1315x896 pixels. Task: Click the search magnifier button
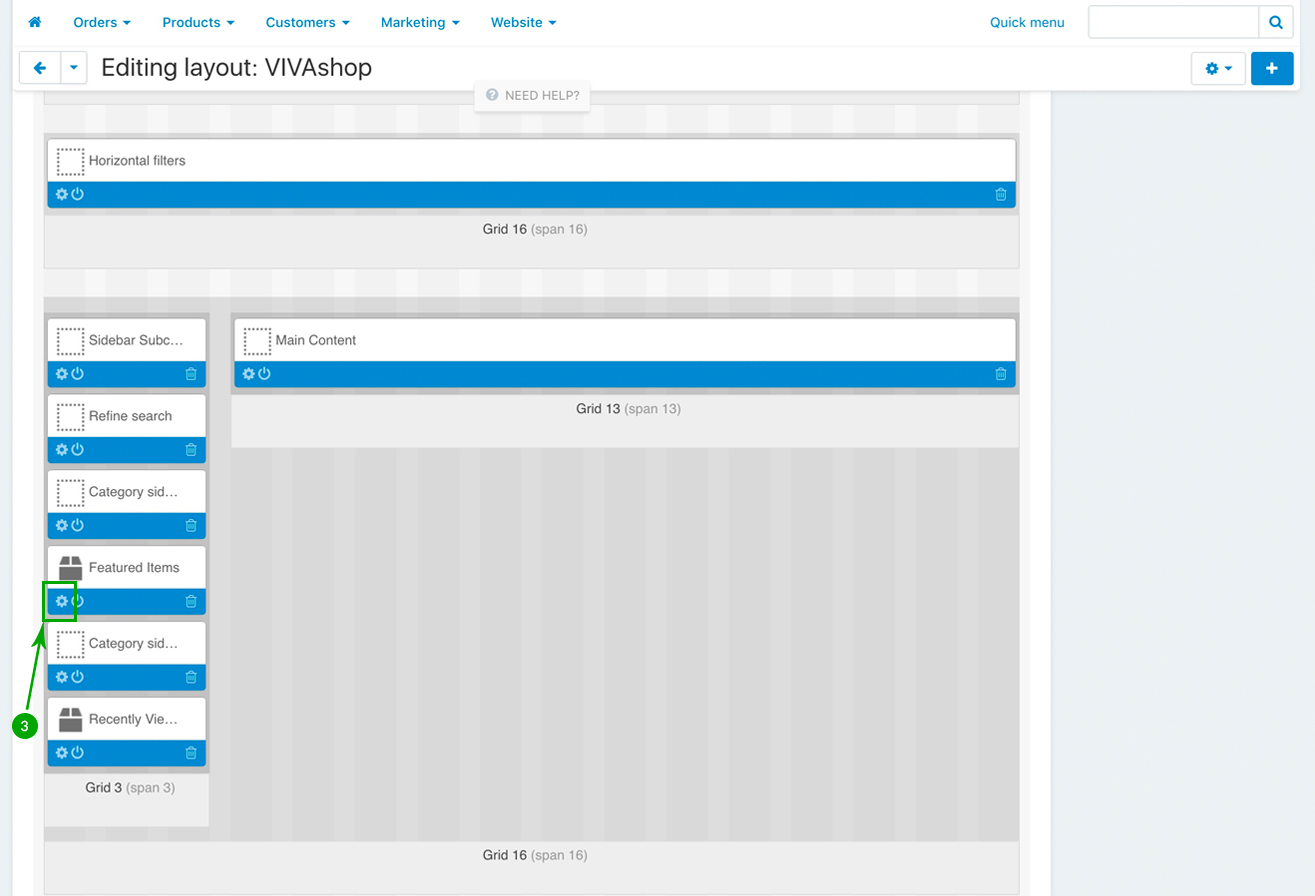[1275, 22]
